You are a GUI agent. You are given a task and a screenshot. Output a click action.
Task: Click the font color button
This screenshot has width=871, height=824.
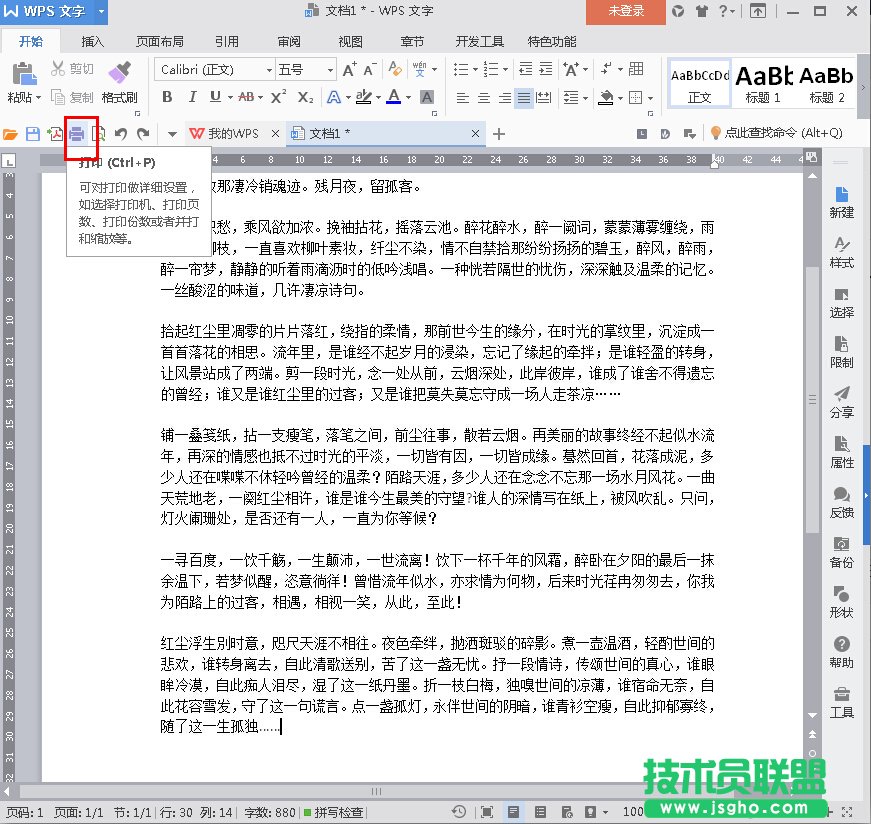point(393,97)
